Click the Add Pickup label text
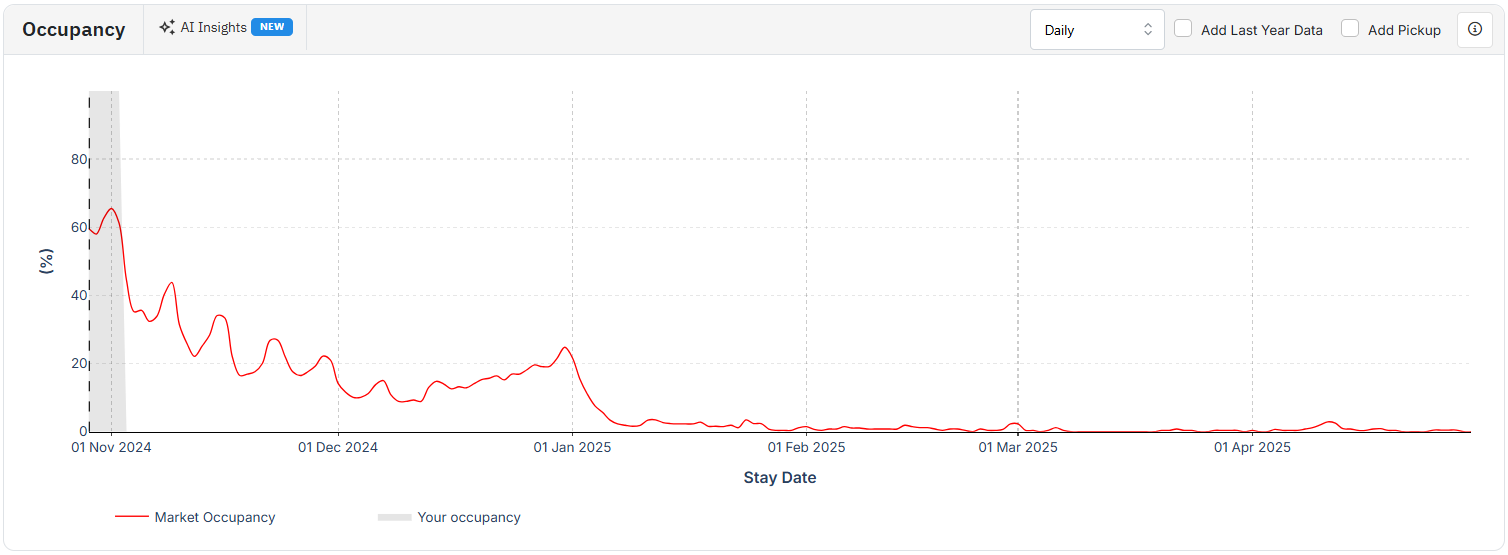 coord(1404,30)
